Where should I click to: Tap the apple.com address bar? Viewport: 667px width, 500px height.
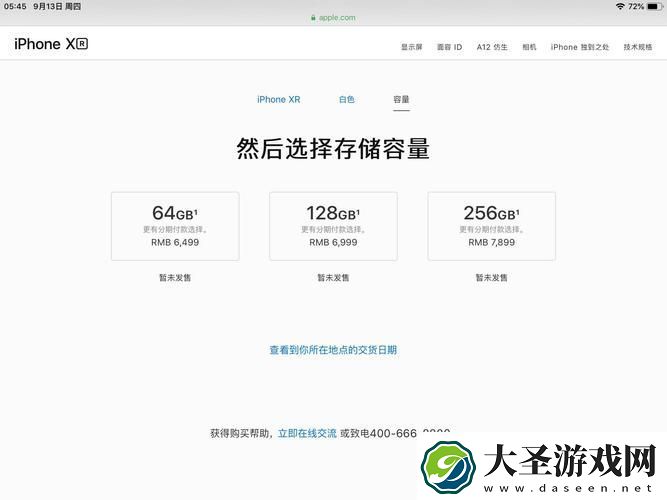334,17
